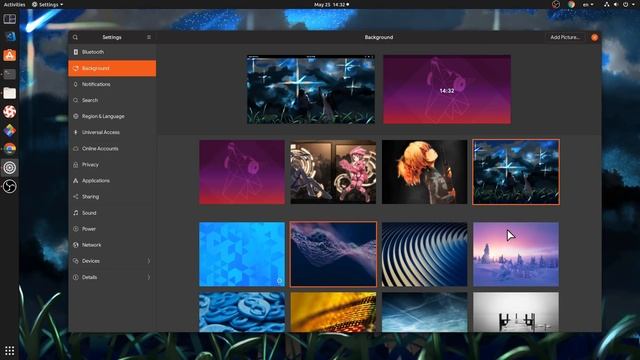Click the Bluetooth icon in sidebar
The width and height of the screenshot is (640, 360).
click(x=76, y=52)
